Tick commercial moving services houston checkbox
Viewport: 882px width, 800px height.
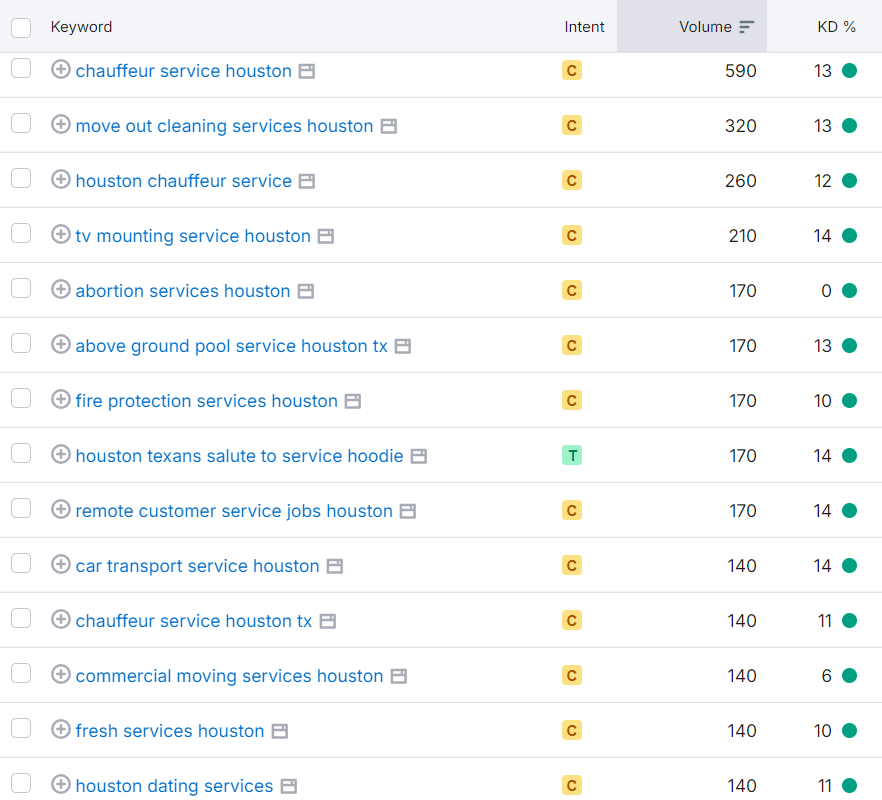click(21, 673)
